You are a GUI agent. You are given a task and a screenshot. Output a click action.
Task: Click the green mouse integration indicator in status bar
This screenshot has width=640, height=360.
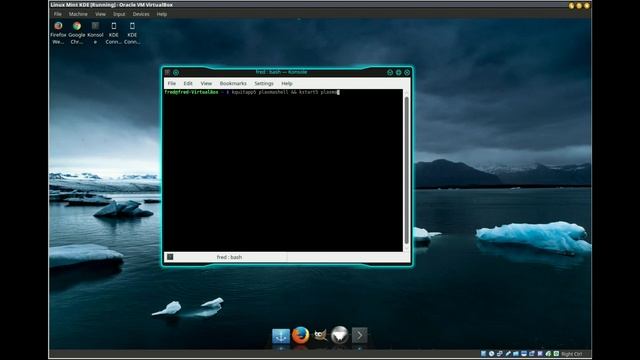[x=548, y=353]
